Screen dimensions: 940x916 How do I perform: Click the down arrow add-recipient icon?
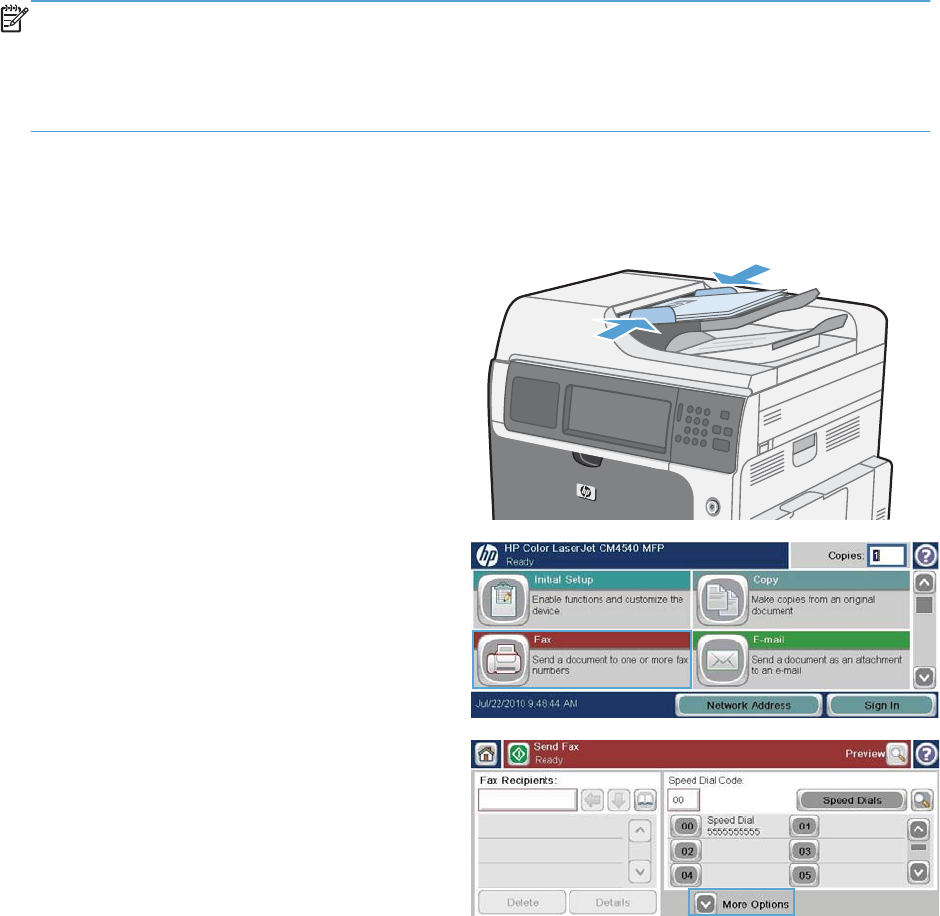(619, 800)
